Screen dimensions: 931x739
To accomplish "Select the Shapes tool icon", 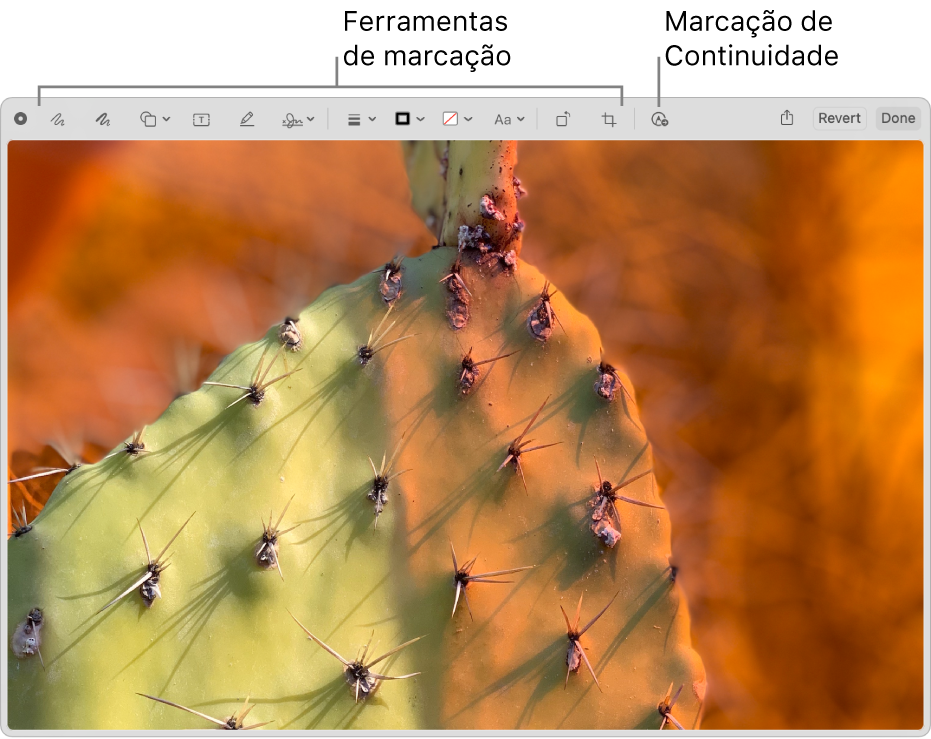I will [148, 119].
